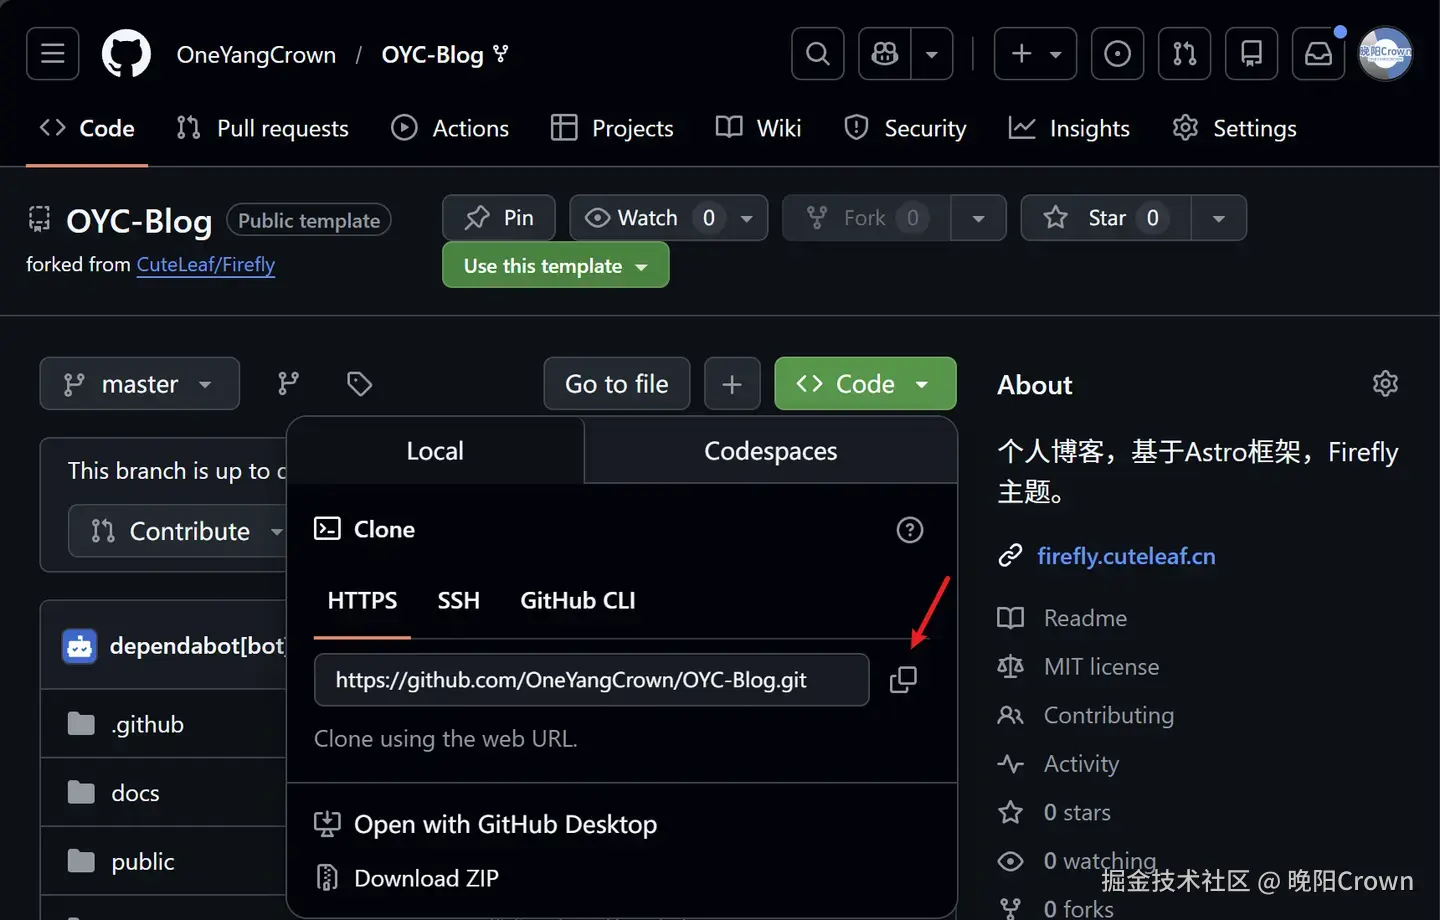1440x920 pixels.
Task: Open the .github folder
Action: 148,725
